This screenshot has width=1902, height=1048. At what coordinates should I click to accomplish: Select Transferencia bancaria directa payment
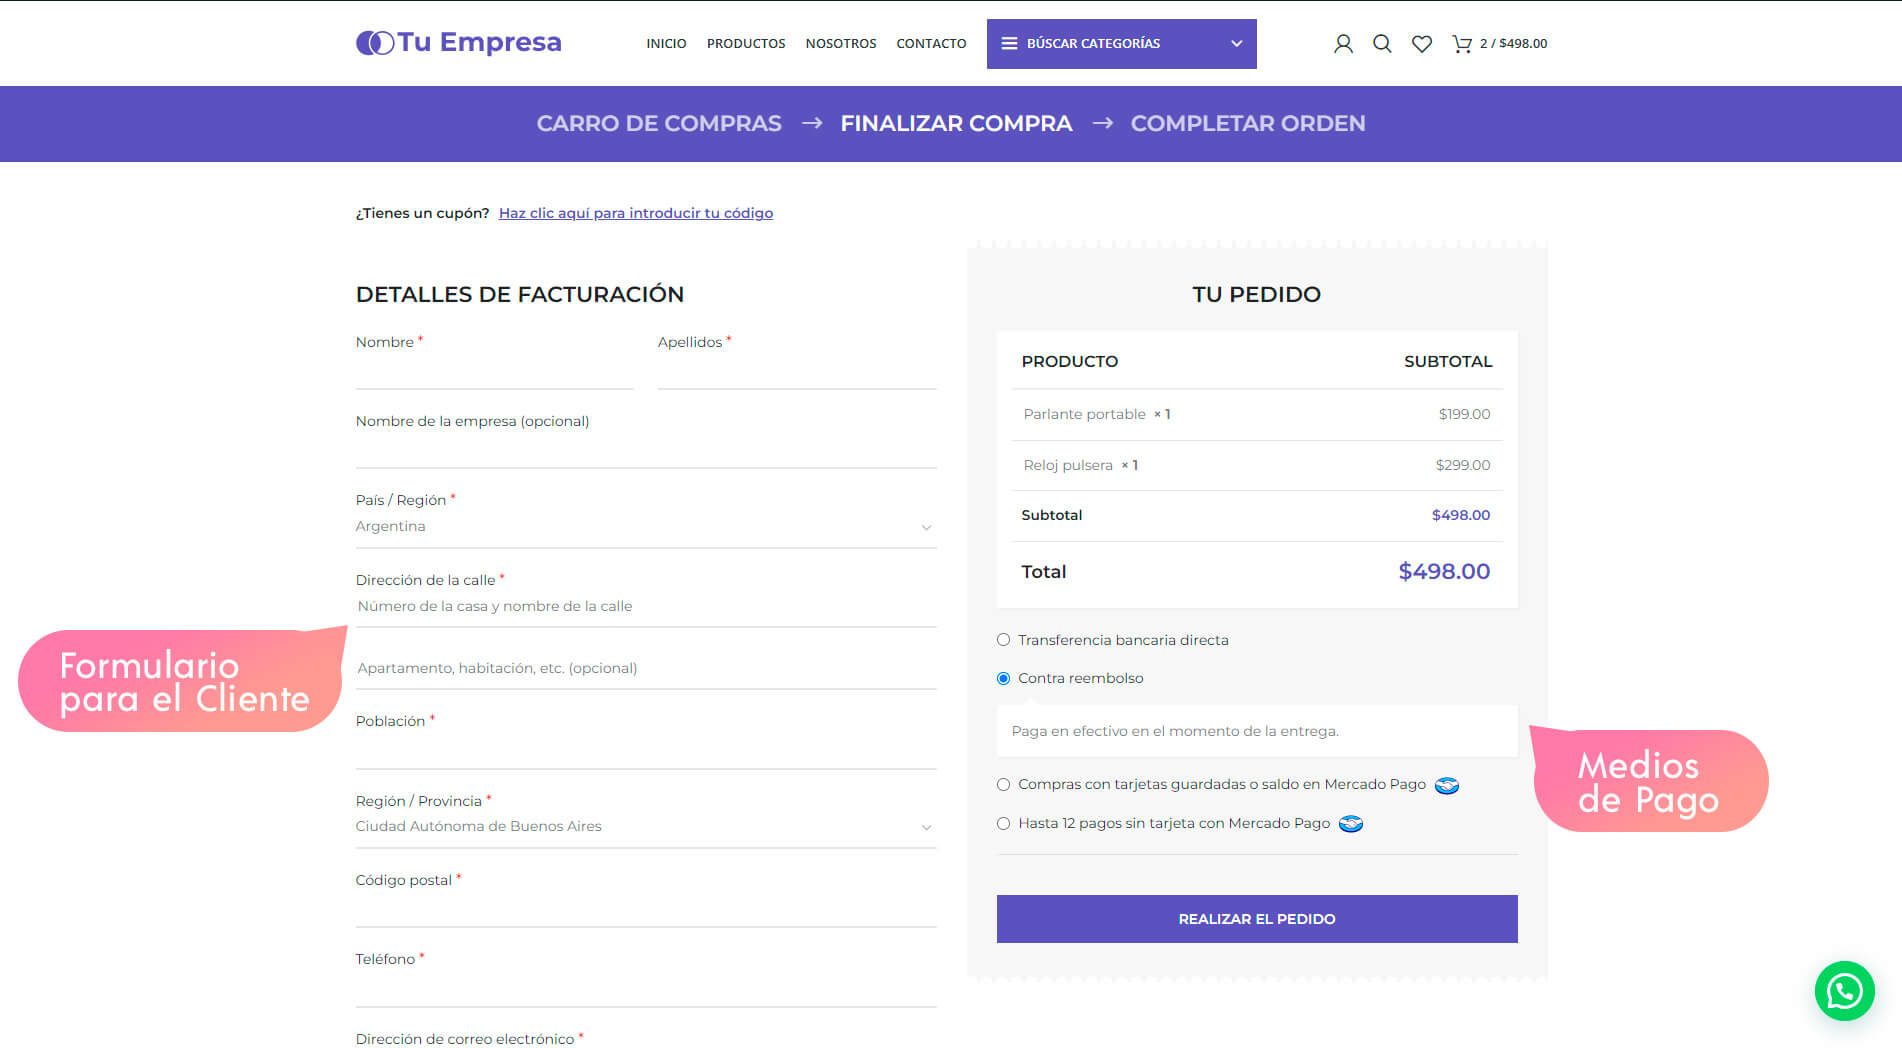1003,640
